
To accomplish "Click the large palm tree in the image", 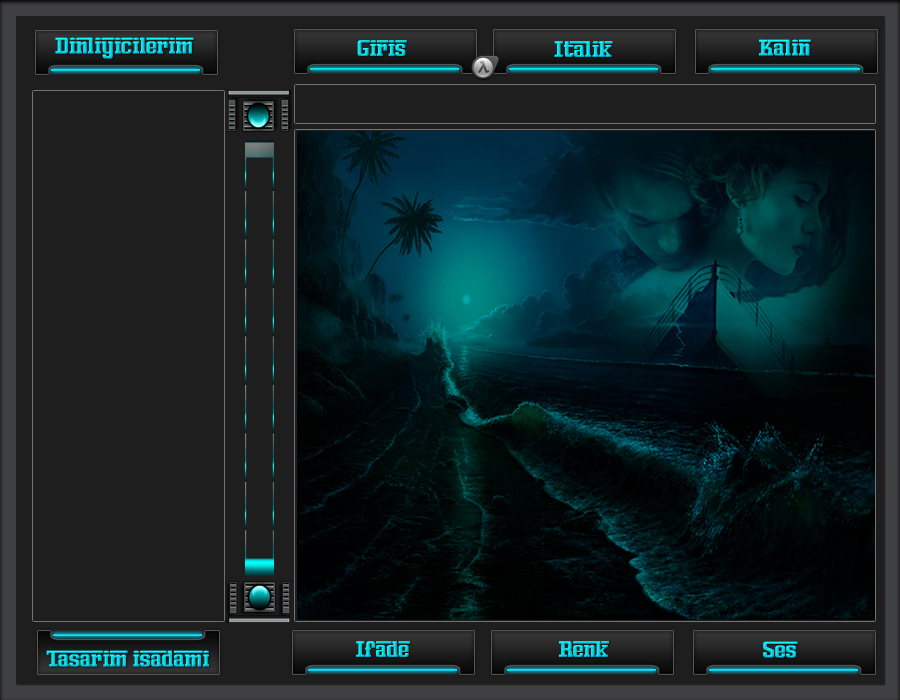I will click(410, 225).
